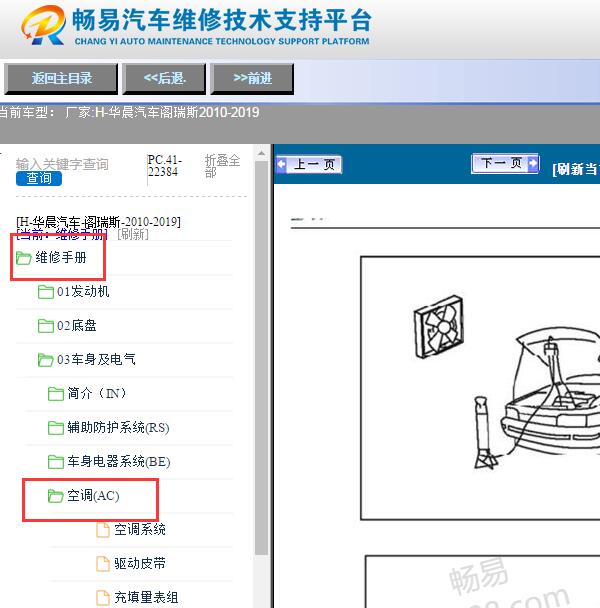
Task: Expand 简介（IN）tree node
Action: pyautogui.click(x=97, y=393)
